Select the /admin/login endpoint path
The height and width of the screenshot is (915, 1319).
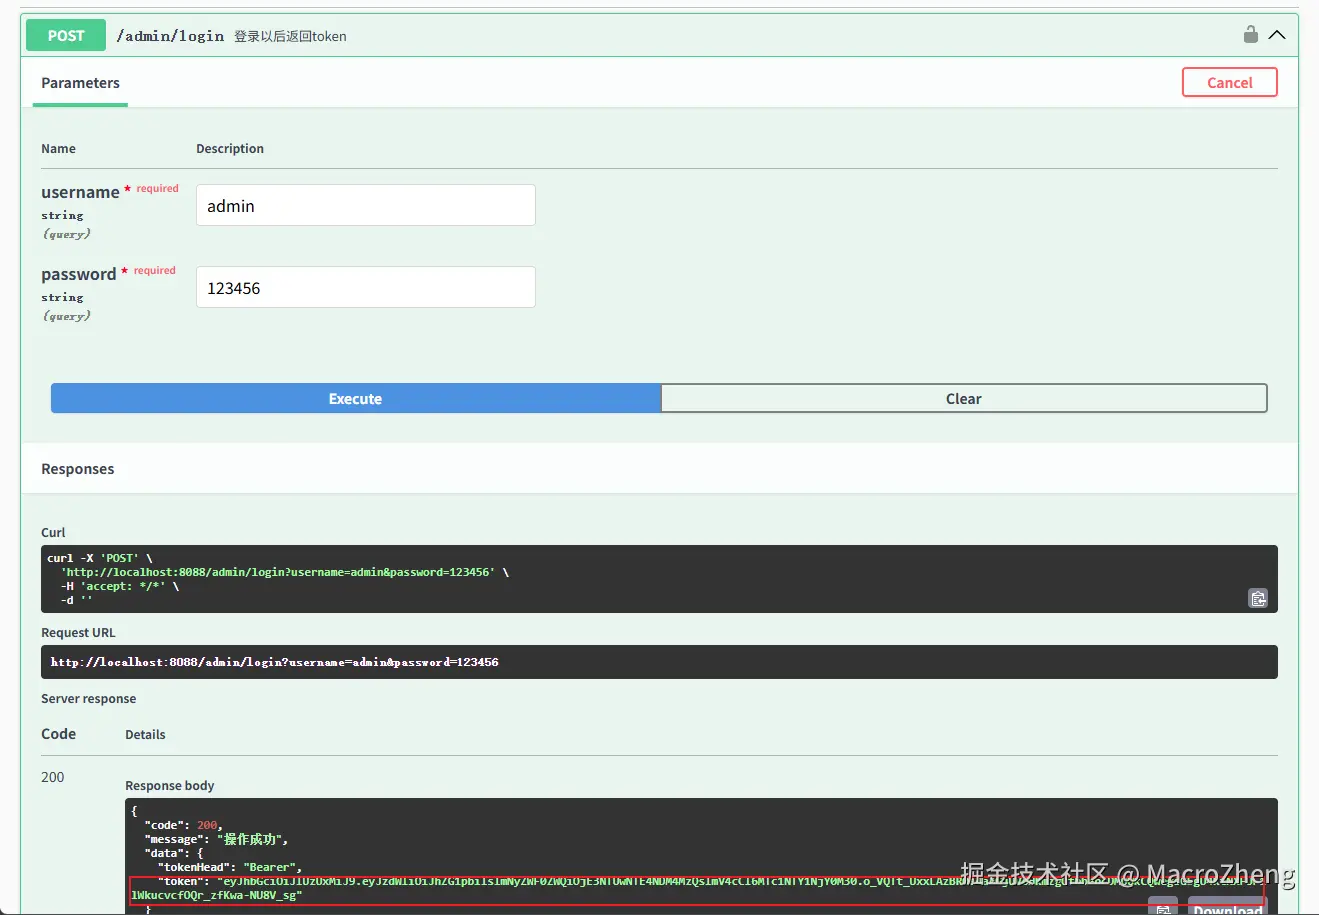pos(170,35)
